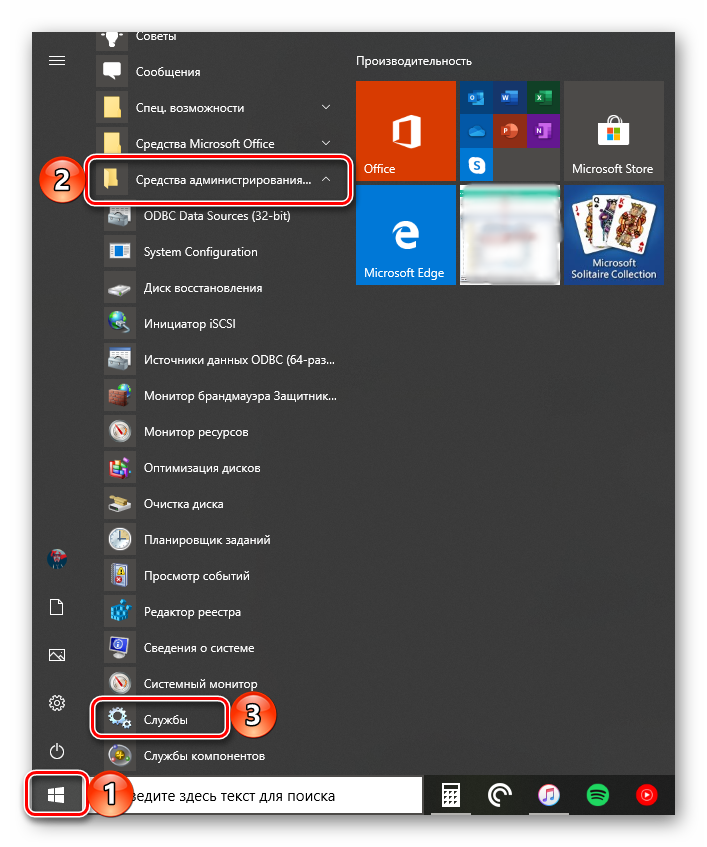The width and height of the screenshot is (707, 847).
Task: Open Excel in Office apps tile
Action: coord(543,98)
